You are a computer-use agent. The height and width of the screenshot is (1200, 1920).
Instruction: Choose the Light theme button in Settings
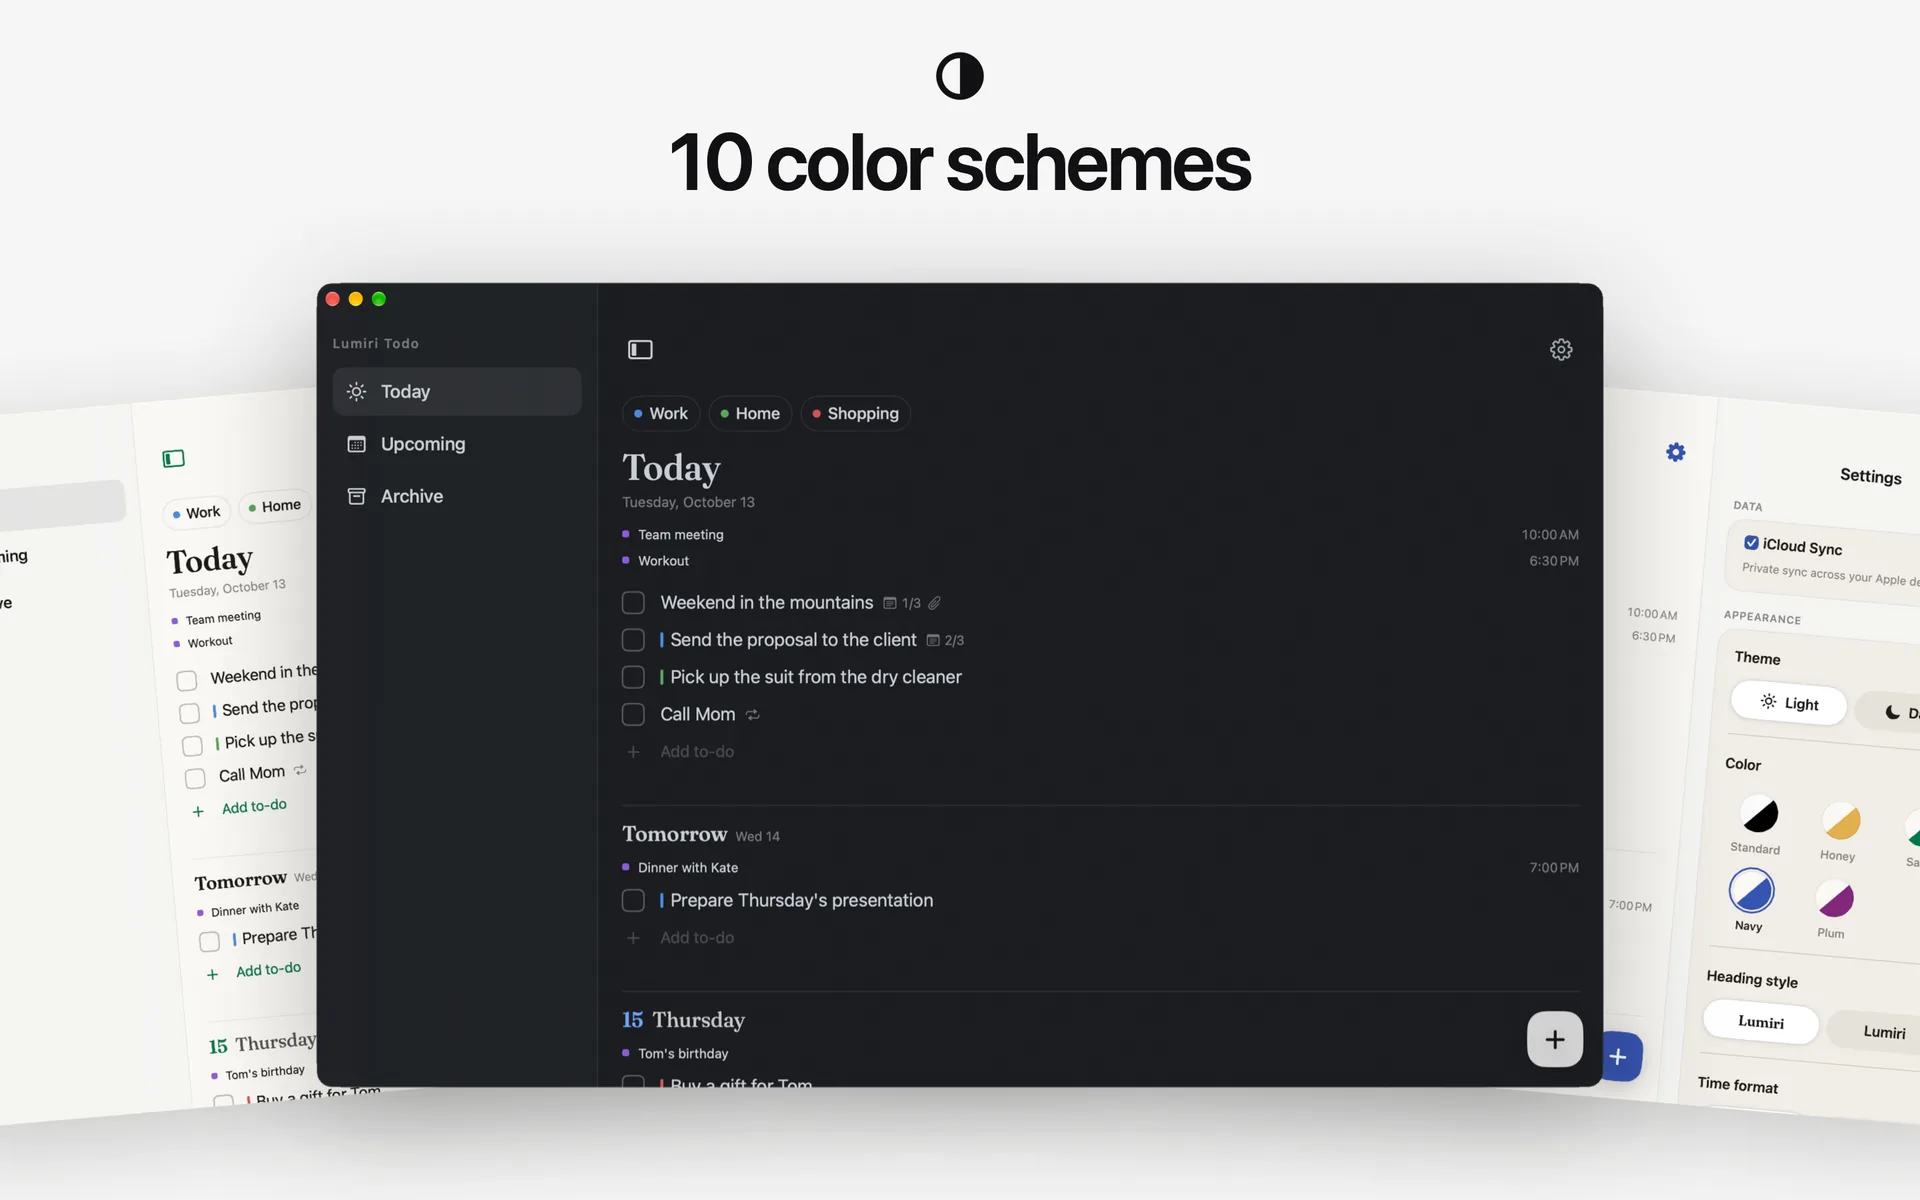tap(1789, 703)
